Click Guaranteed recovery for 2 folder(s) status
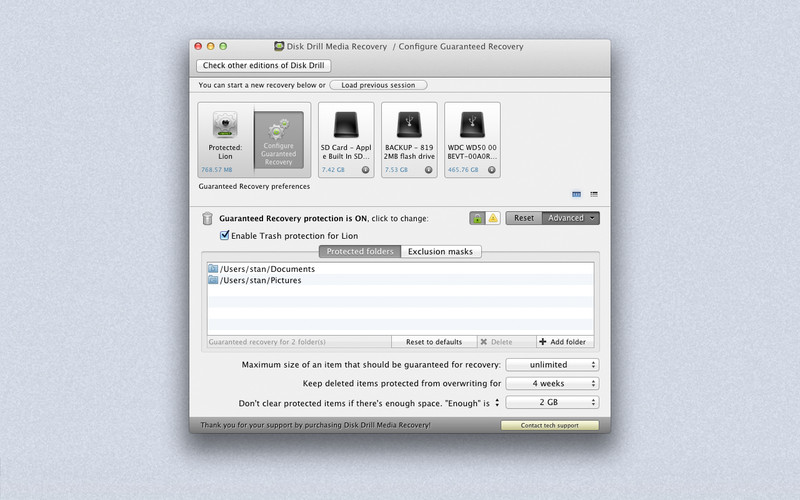Screen dimensions: 800x500 [267, 342]
